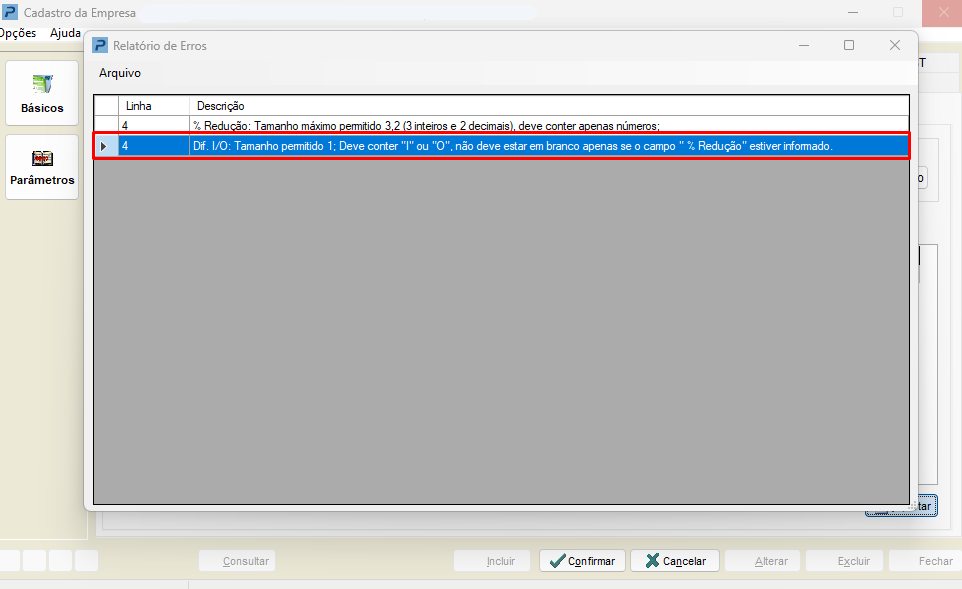962x589 pixels.
Task: Select the 'Dif. I/O: Tamanho permitido' error row
Action: click(x=501, y=146)
